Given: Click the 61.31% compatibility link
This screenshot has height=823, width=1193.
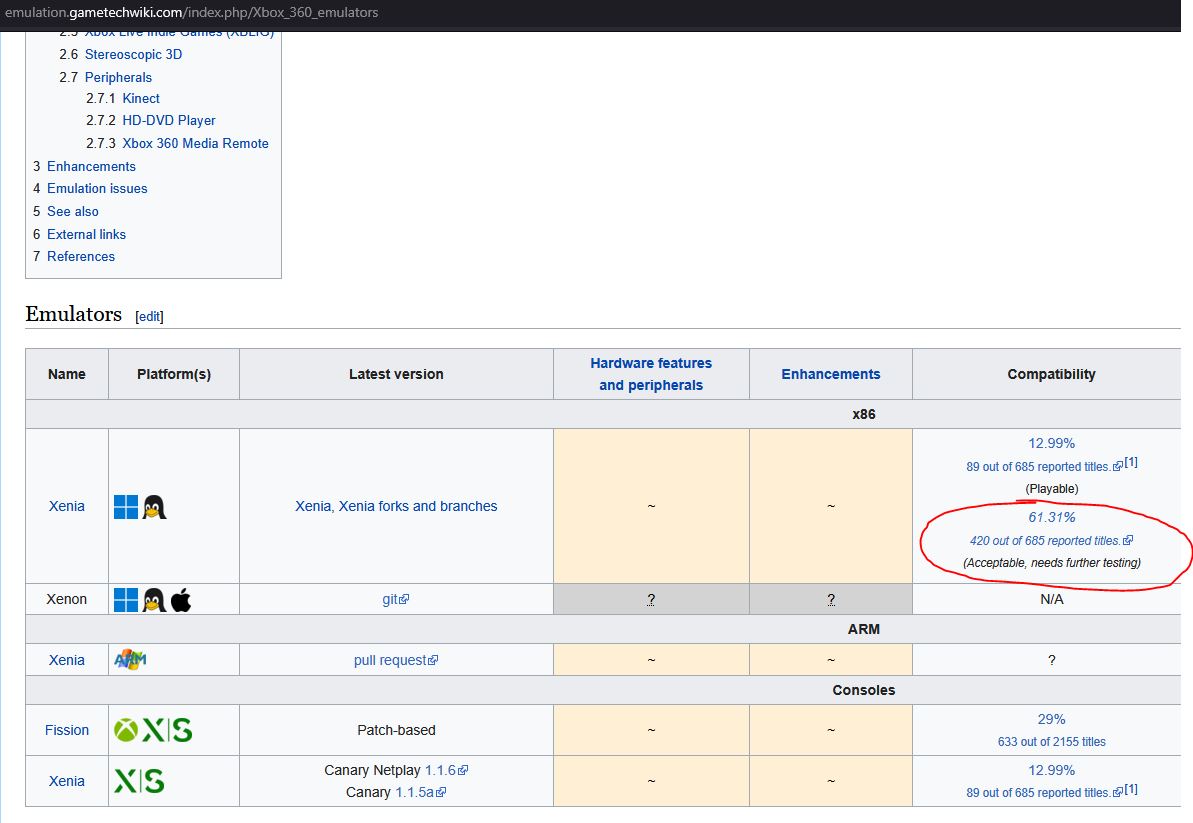Looking at the screenshot, I should pos(1051,517).
